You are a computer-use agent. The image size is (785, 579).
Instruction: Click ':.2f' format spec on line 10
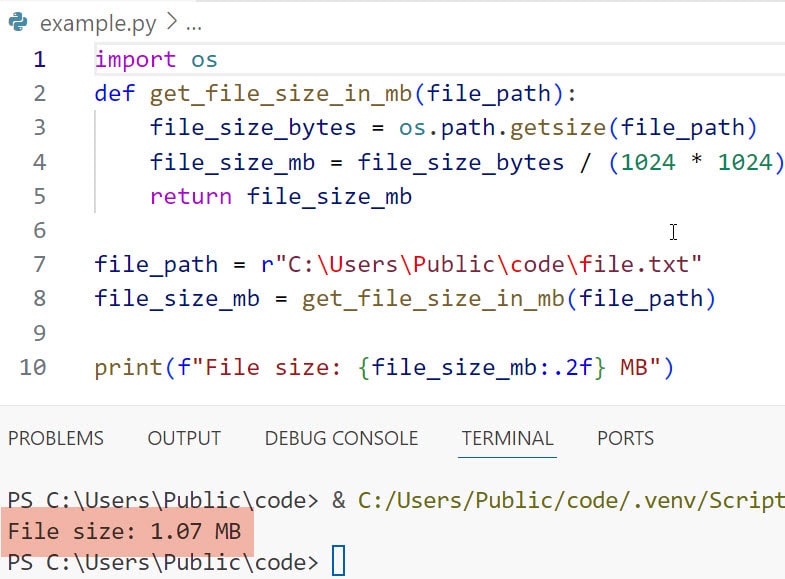coord(565,367)
